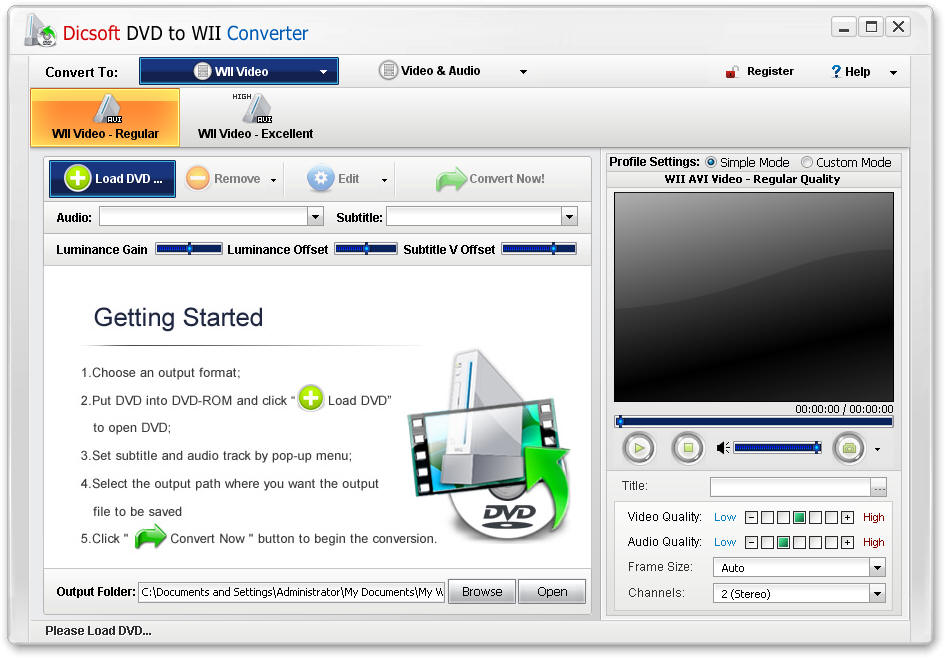Open the Remove dropdown arrow
The image size is (945, 658).
(x=274, y=180)
